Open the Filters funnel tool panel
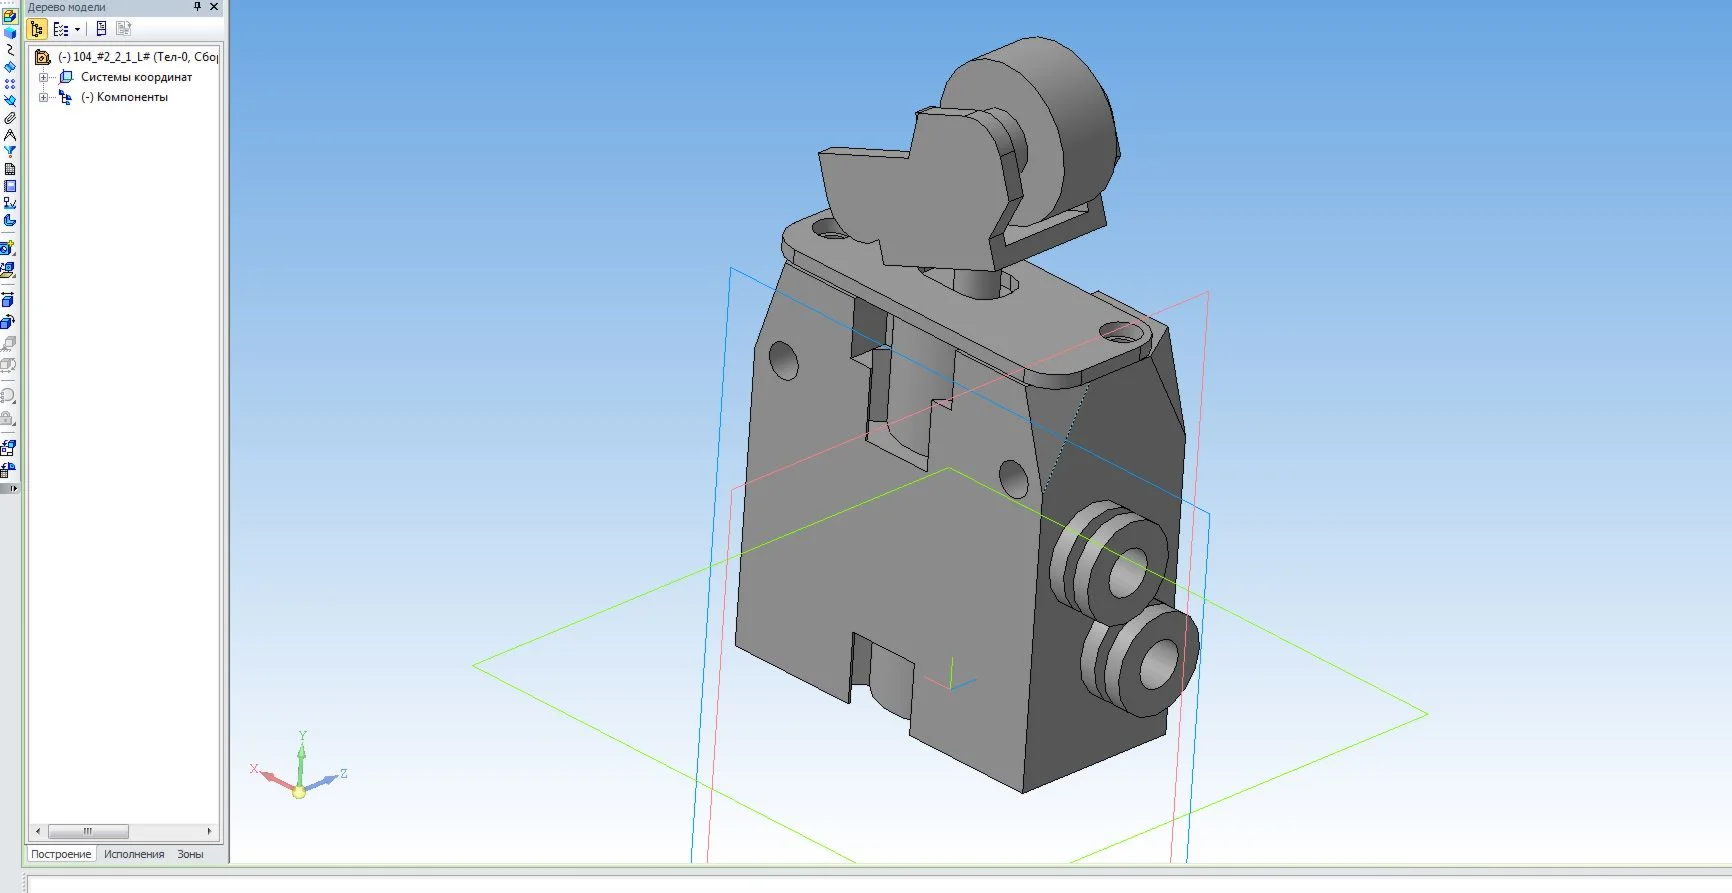 (x=10, y=152)
